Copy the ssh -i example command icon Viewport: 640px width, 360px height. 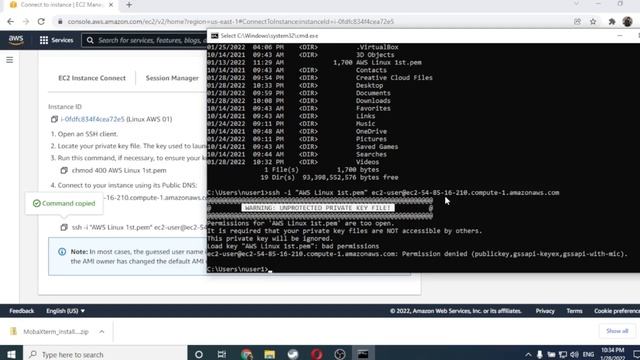[x=64, y=227]
